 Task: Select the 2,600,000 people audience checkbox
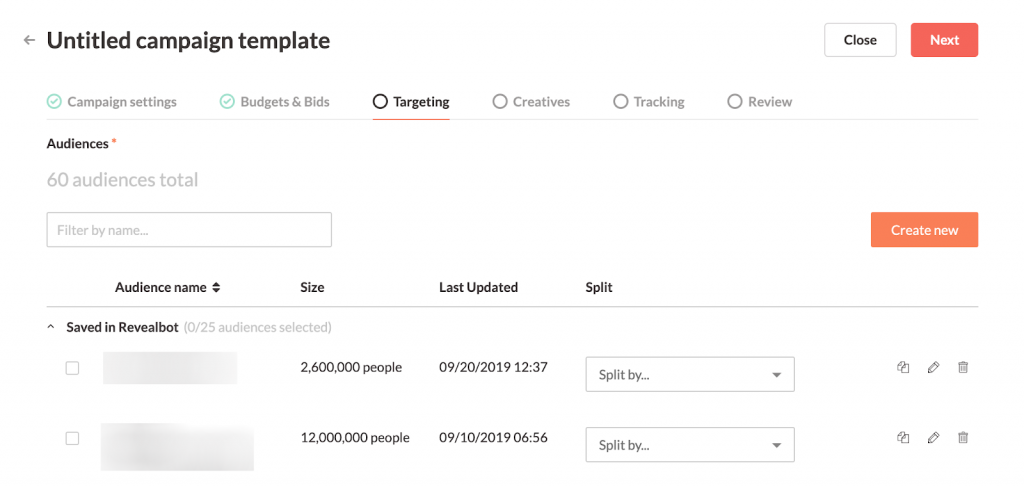coord(72,368)
